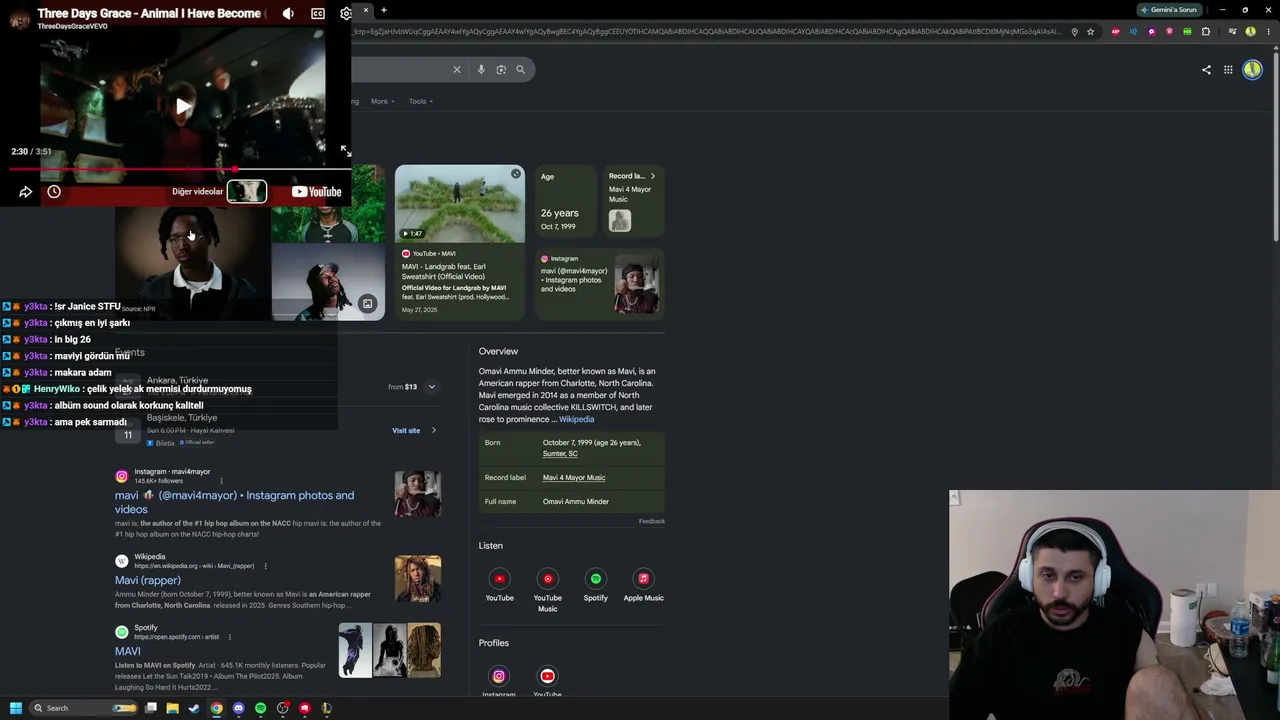Expand the Record label card arrow

(653, 176)
